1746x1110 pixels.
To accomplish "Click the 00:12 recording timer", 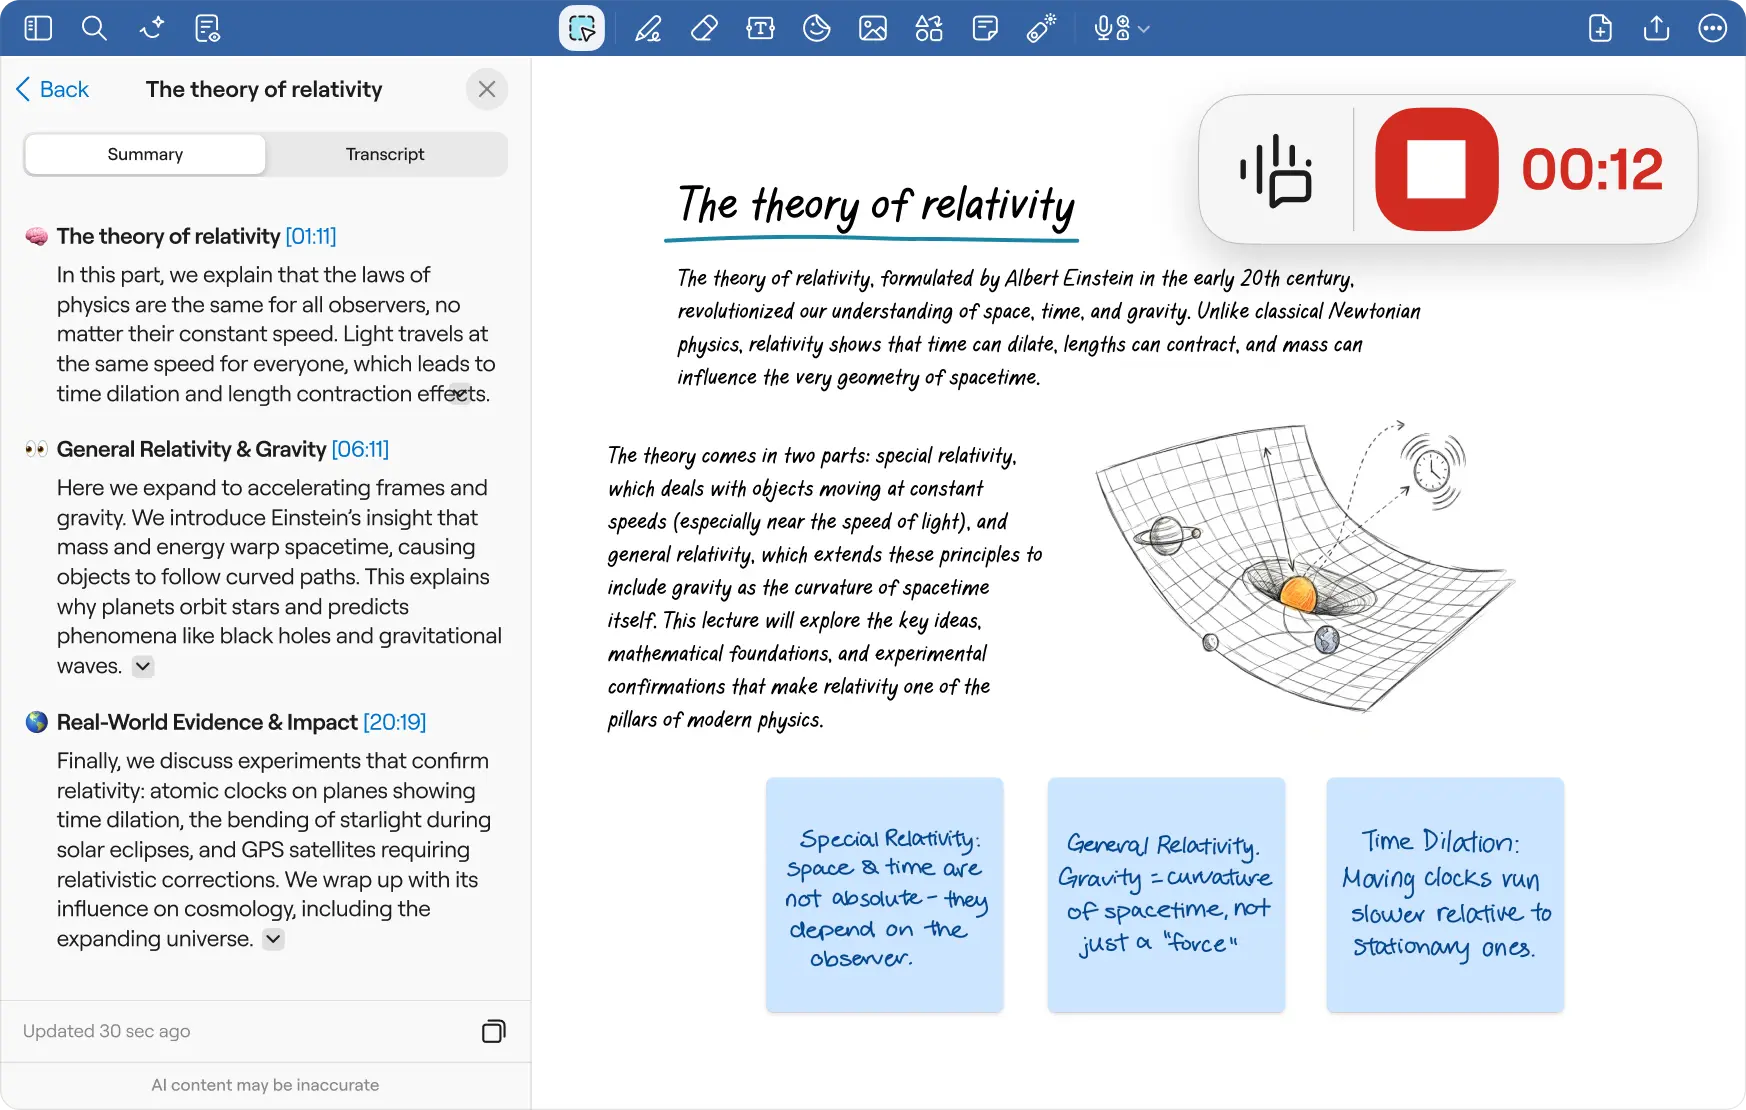I will [1592, 169].
